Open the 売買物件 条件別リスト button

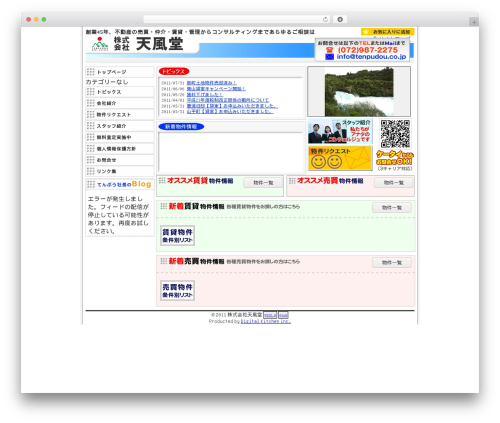177,291
